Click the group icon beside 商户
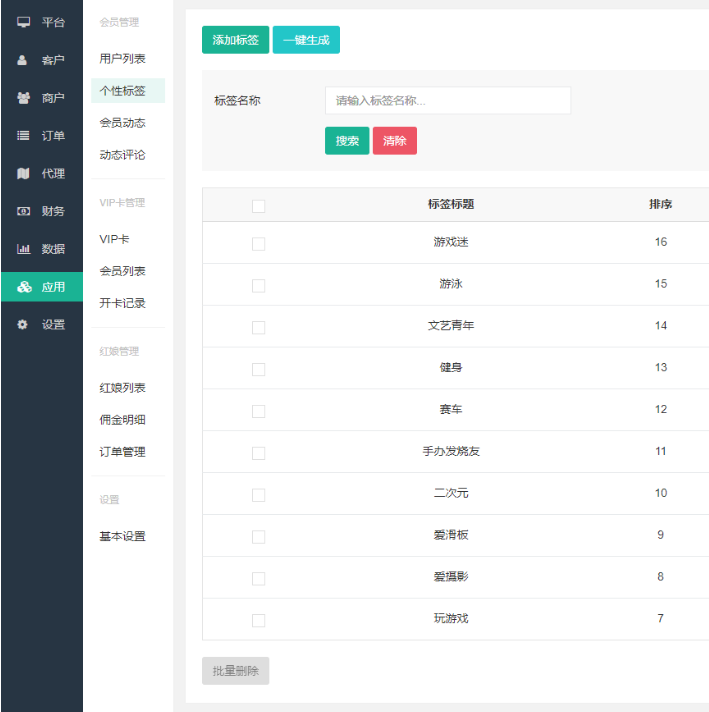The height and width of the screenshot is (712, 709). point(23,98)
